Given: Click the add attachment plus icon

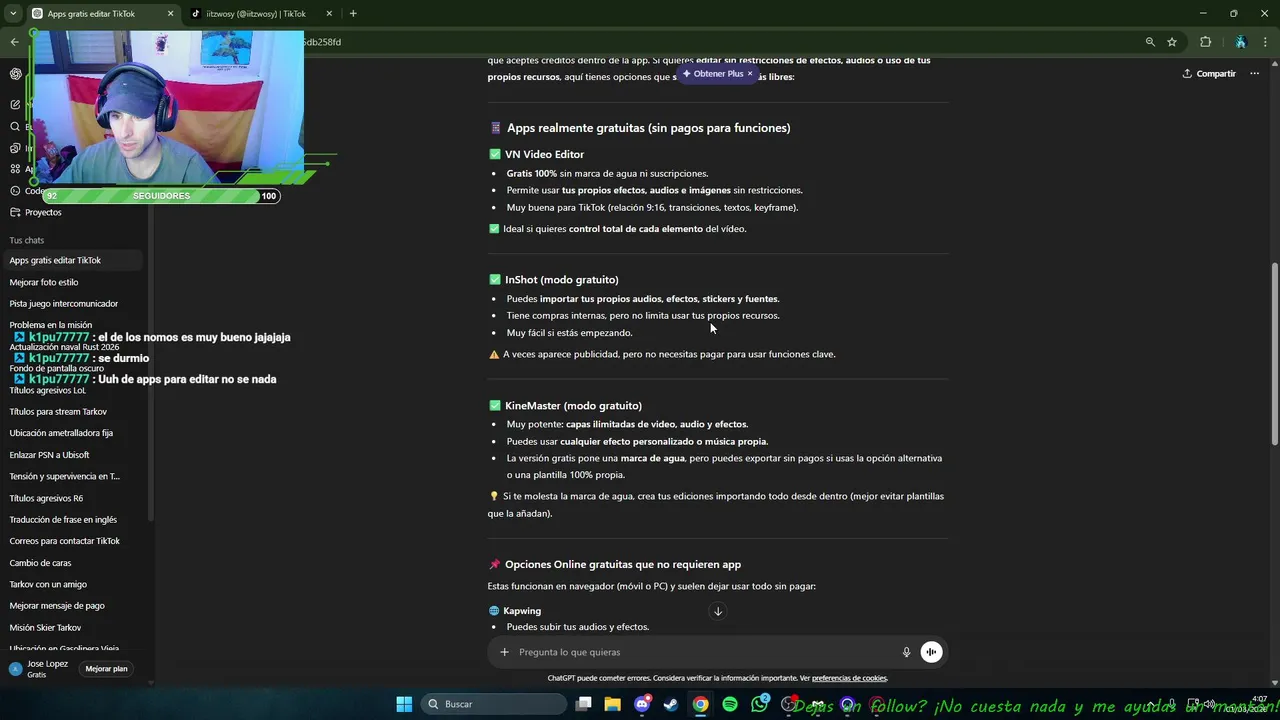Looking at the screenshot, I should [x=504, y=652].
